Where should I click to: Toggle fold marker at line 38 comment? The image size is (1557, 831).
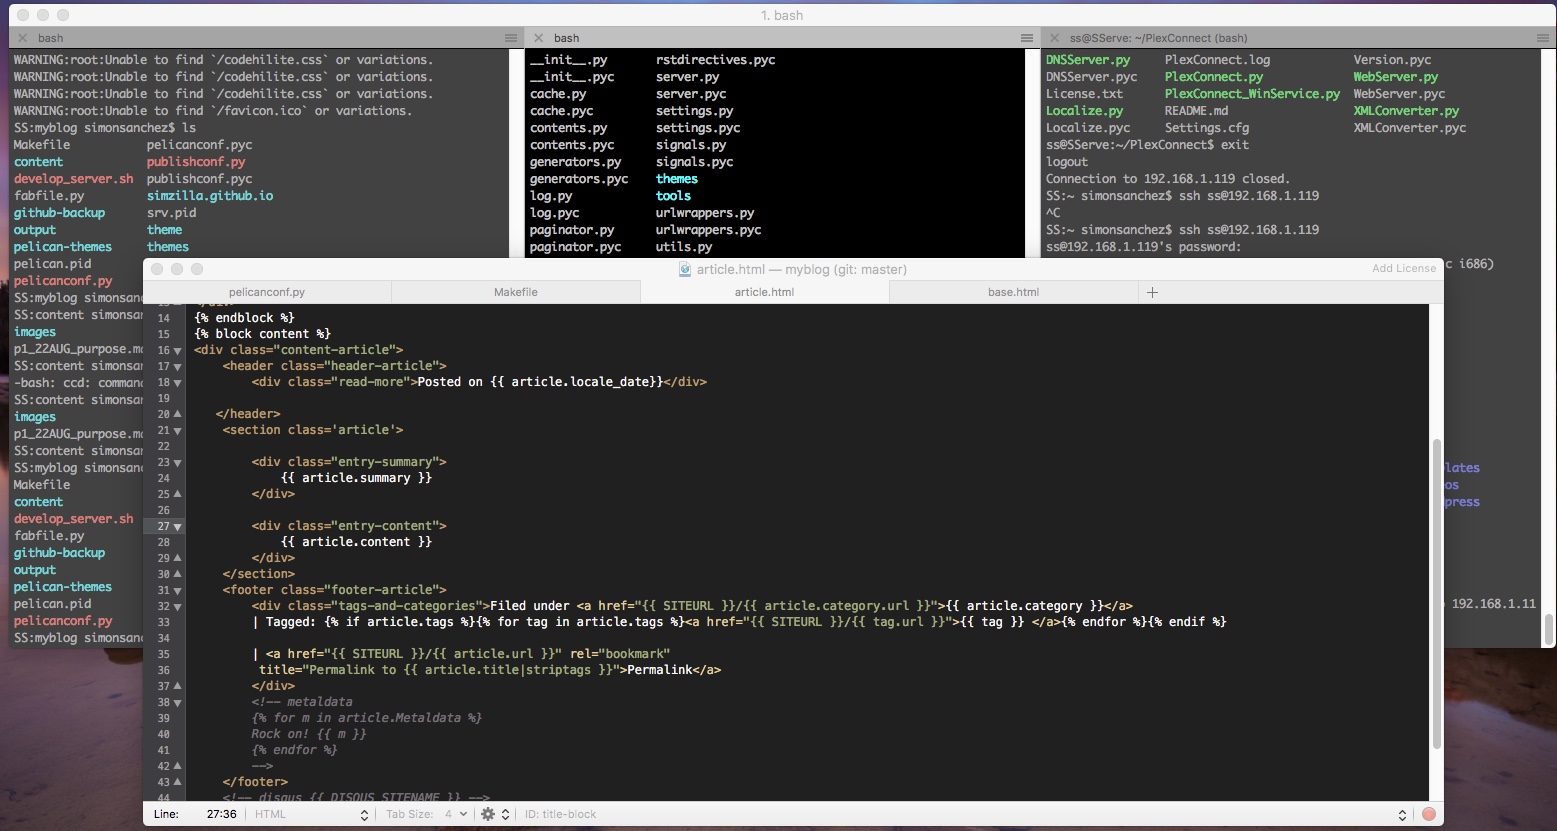tap(178, 702)
